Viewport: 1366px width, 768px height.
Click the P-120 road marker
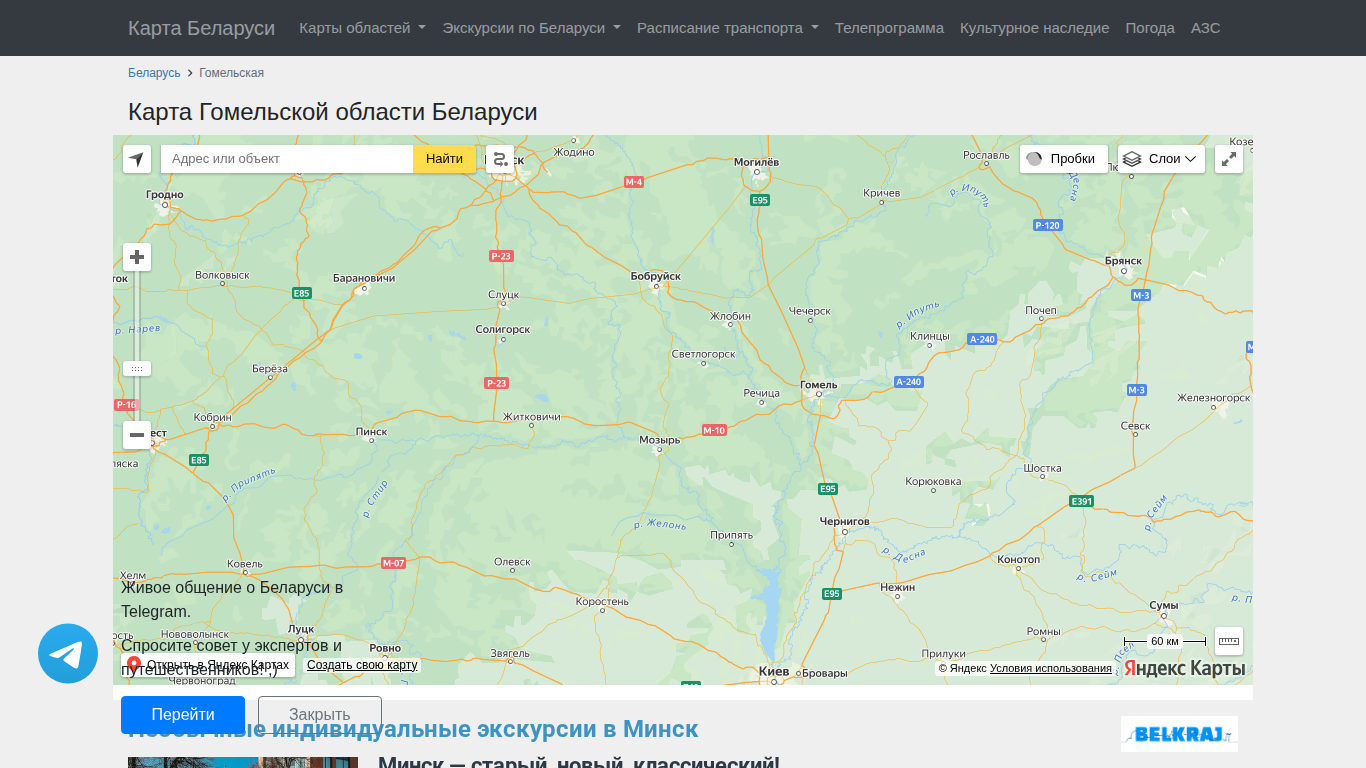[1047, 225]
